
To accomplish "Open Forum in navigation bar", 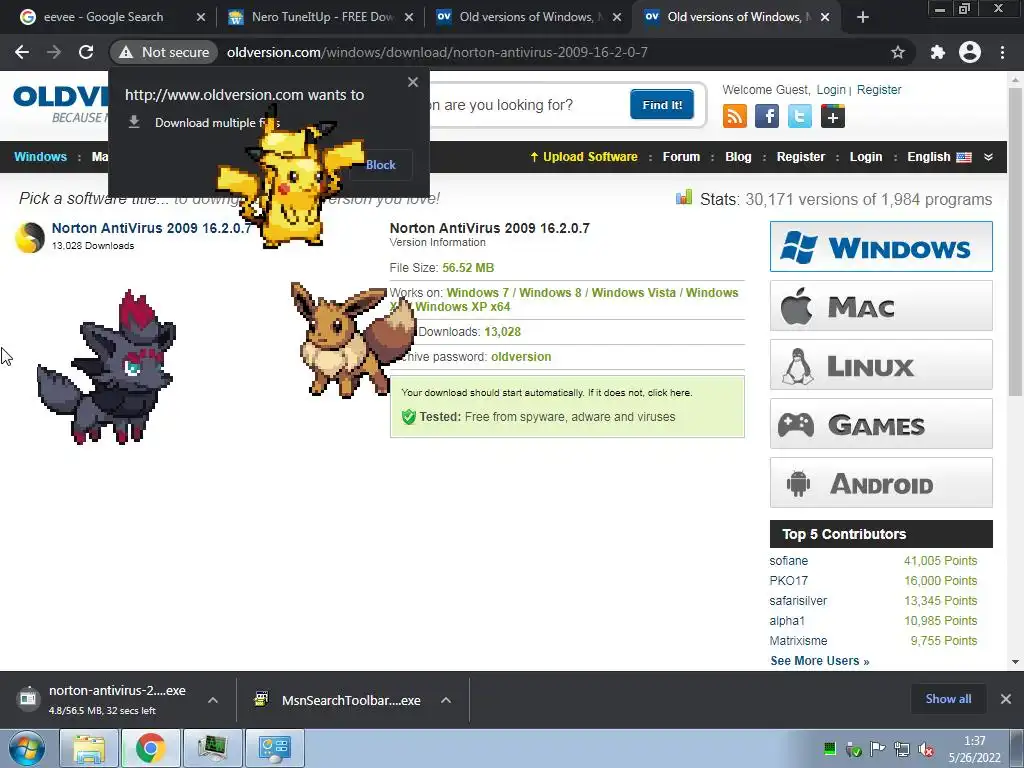I will (681, 157).
